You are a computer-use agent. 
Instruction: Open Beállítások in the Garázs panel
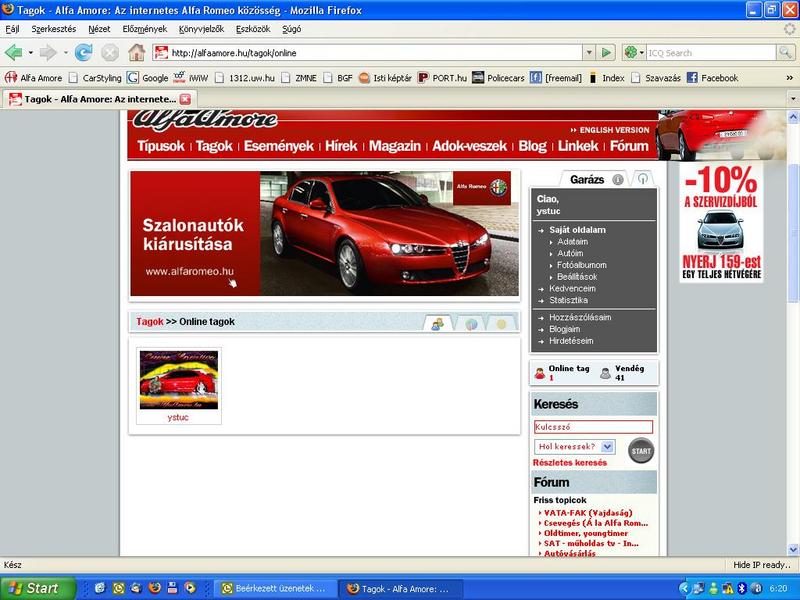tap(577, 277)
